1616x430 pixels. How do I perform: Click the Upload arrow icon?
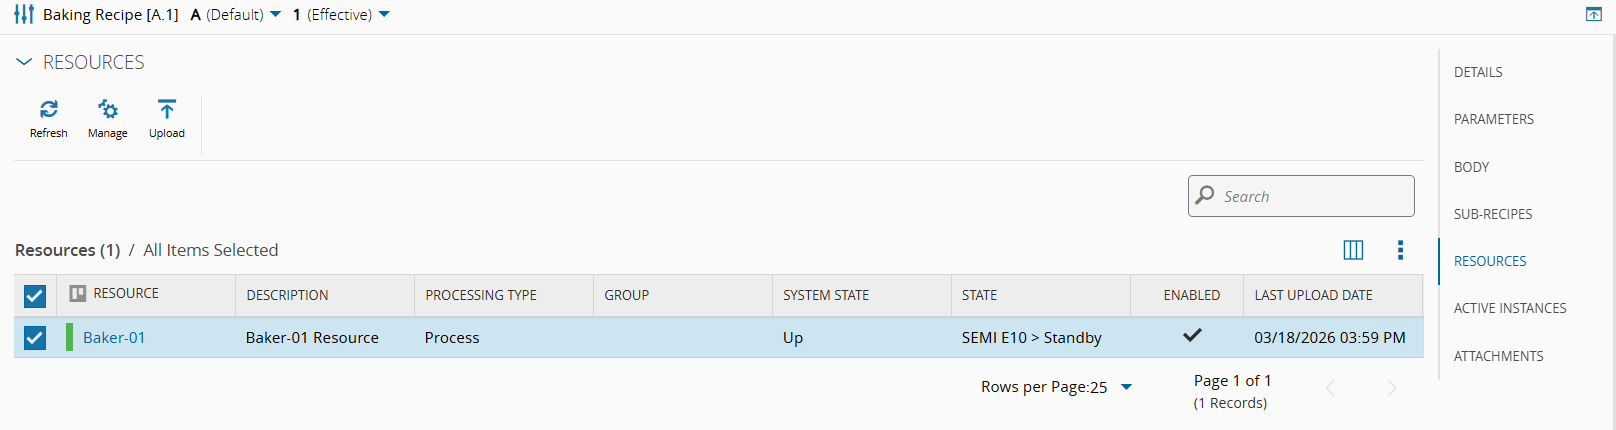pos(167,110)
